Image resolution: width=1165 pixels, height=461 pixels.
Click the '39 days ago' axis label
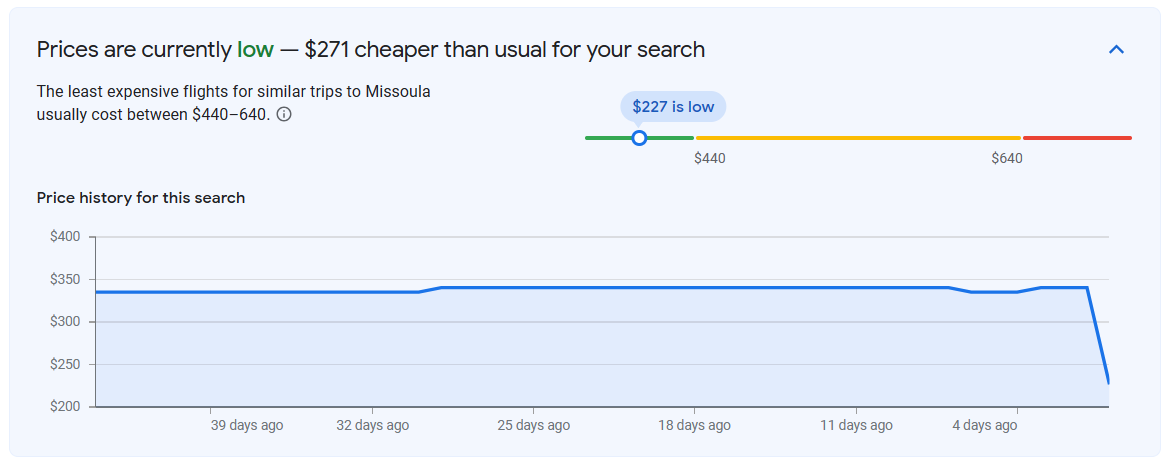pyautogui.click(x=246, y=425)
